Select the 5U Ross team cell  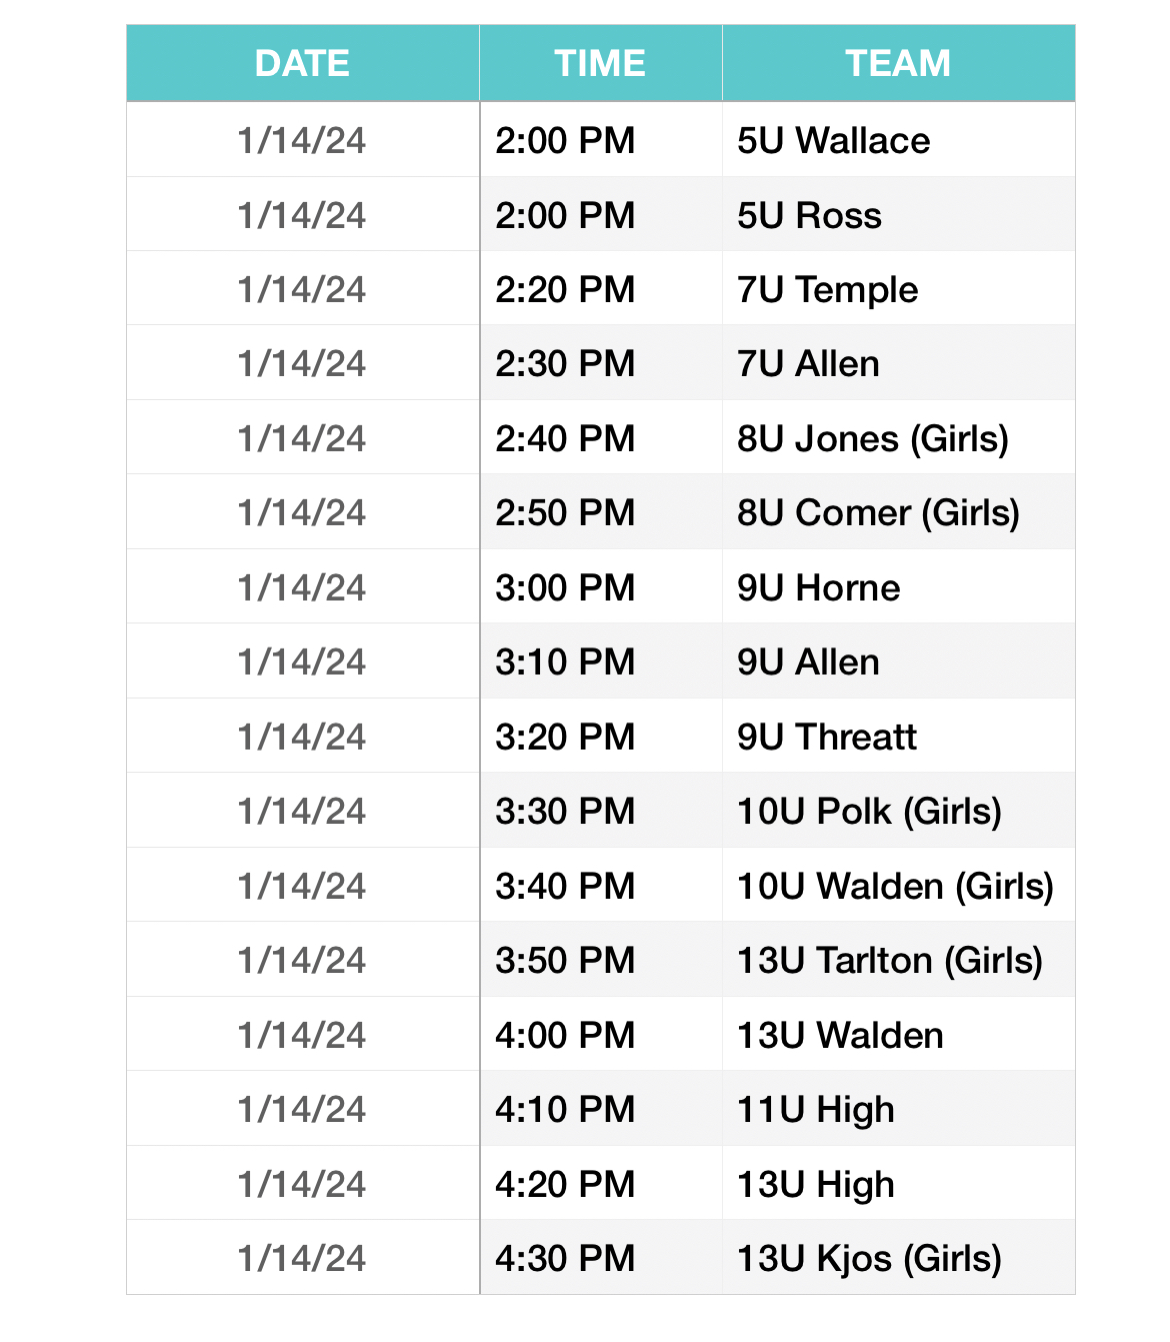(898, 214)
